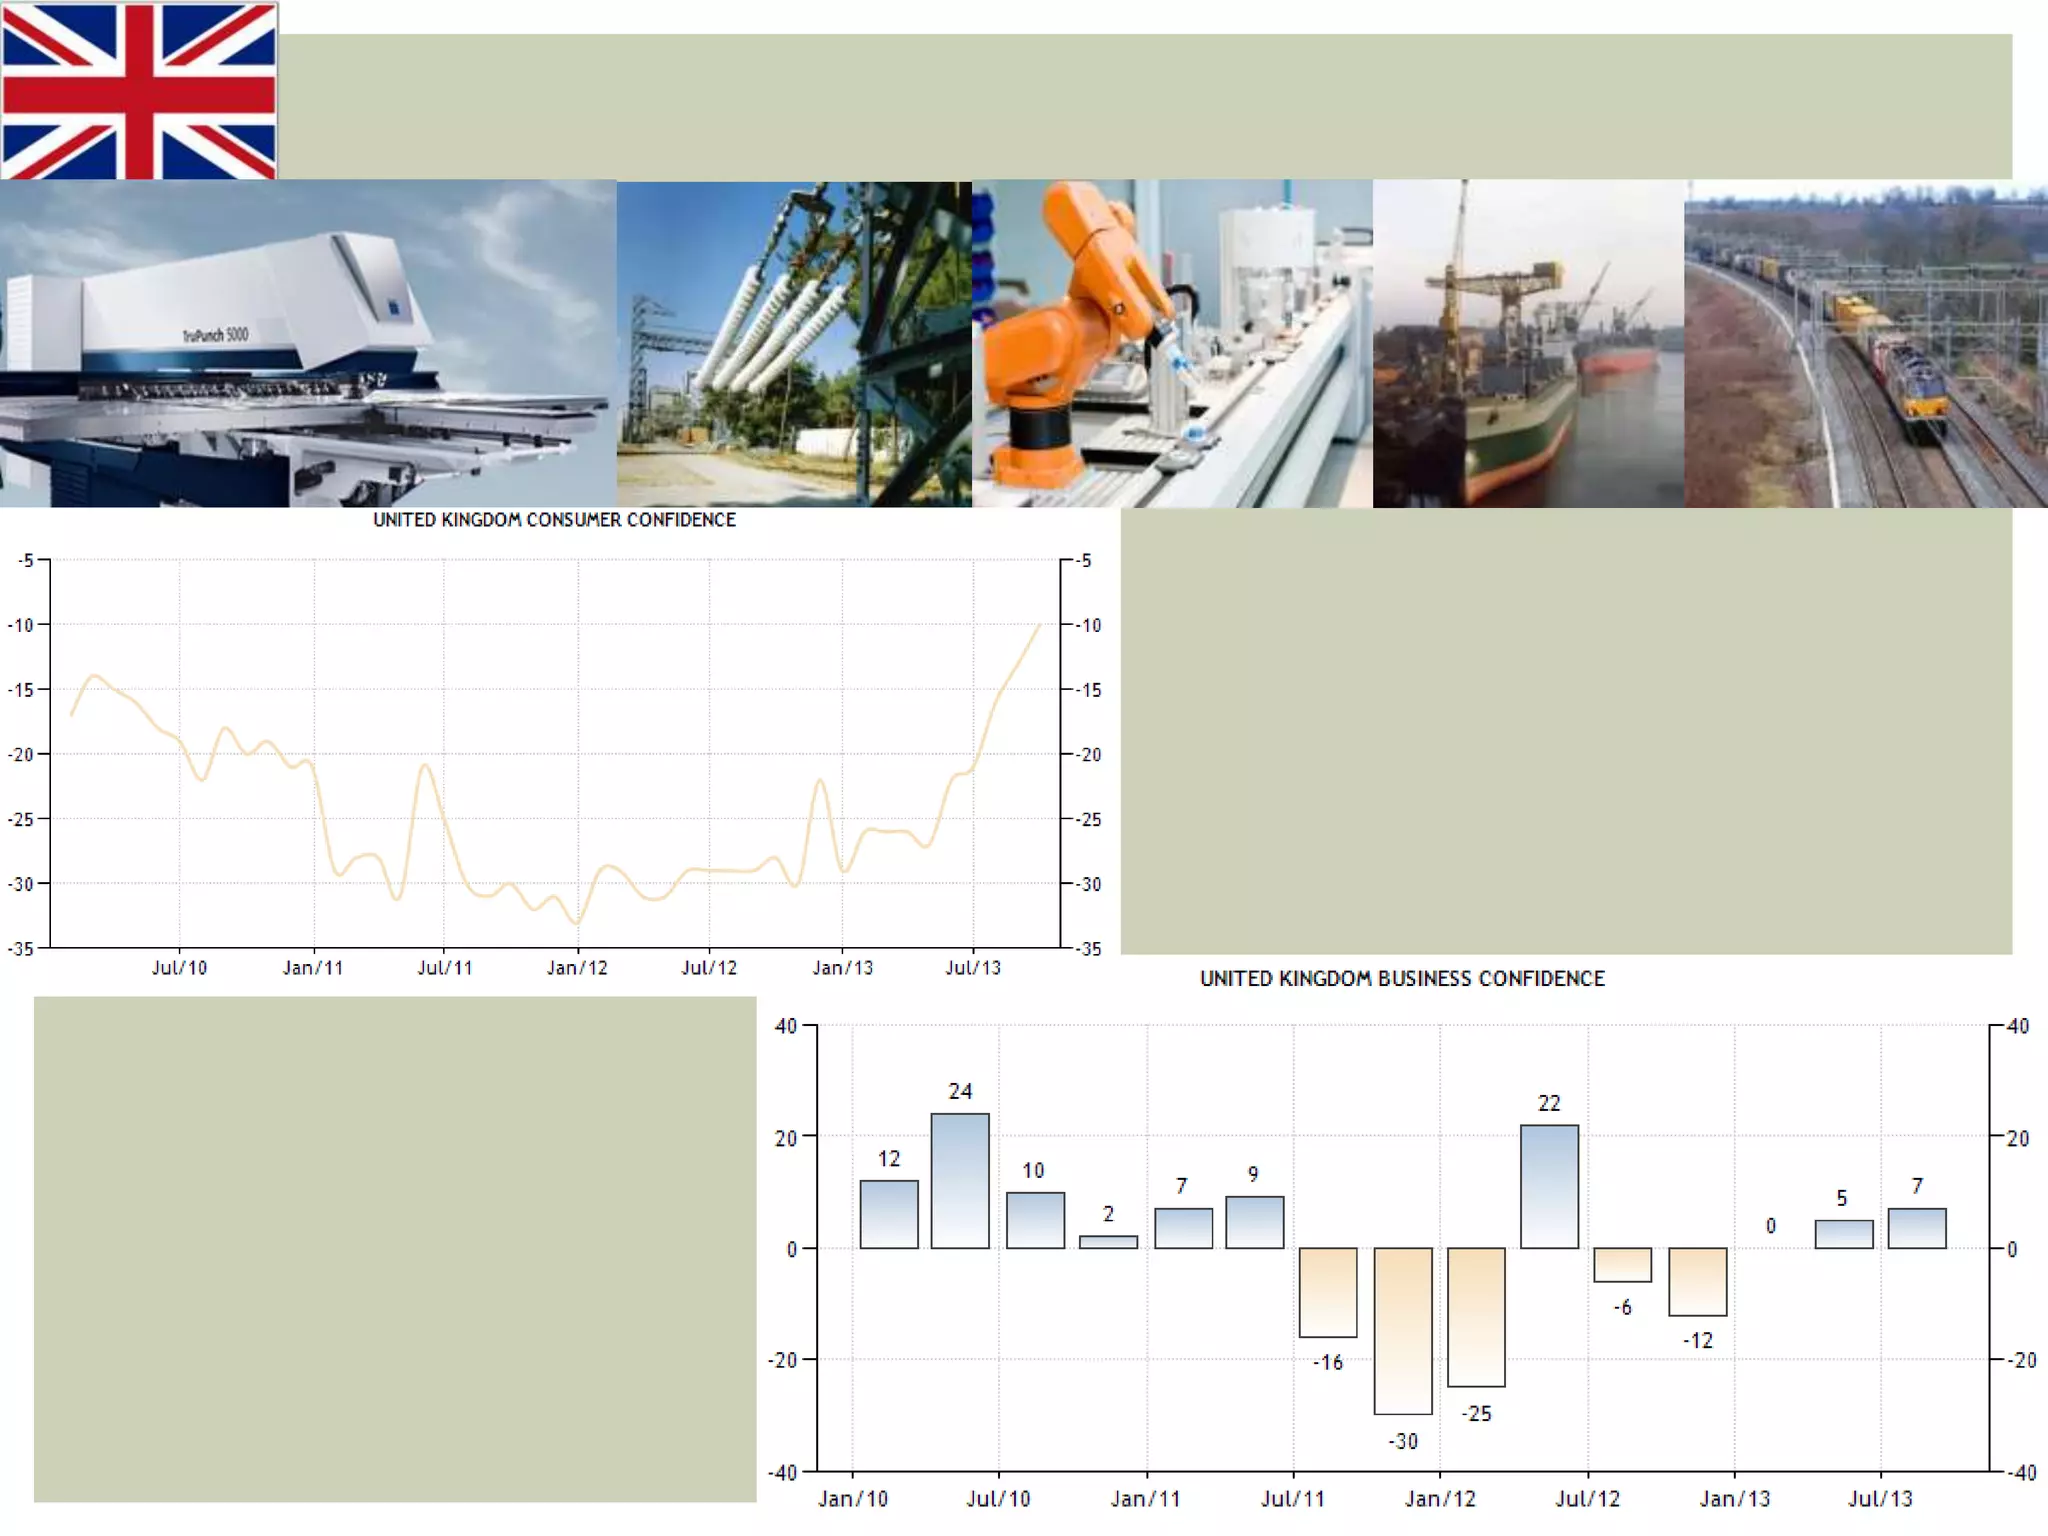Click the United Kingdom Consumer Confidence title

(x=554, y=520)
